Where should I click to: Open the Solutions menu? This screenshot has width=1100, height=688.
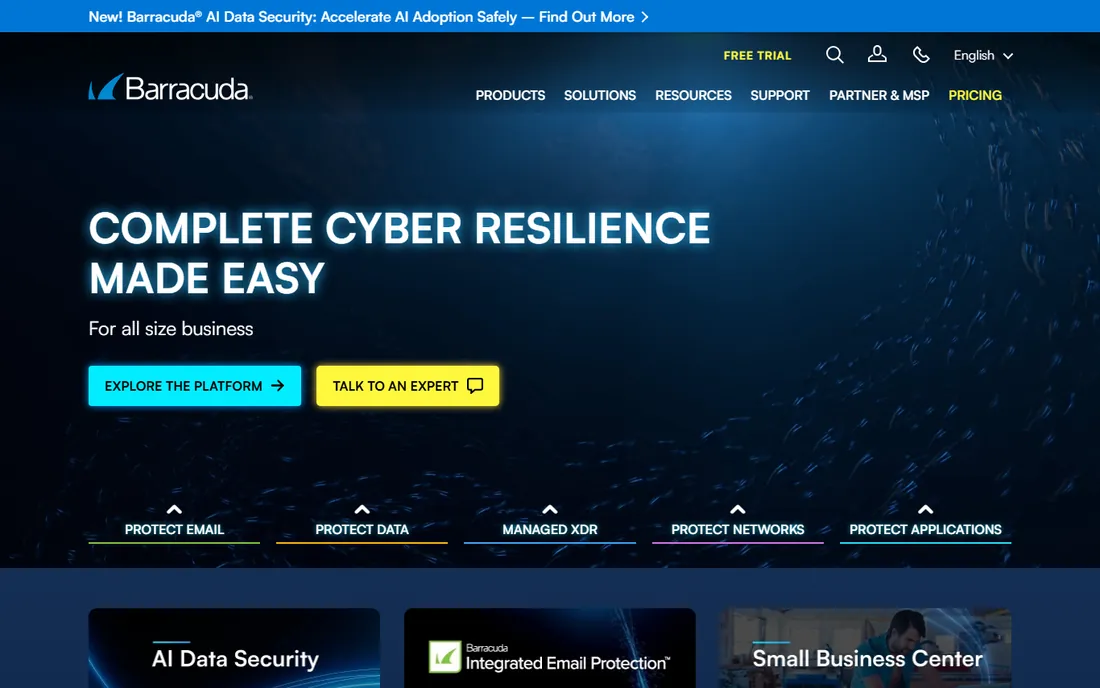click(600, 95)
